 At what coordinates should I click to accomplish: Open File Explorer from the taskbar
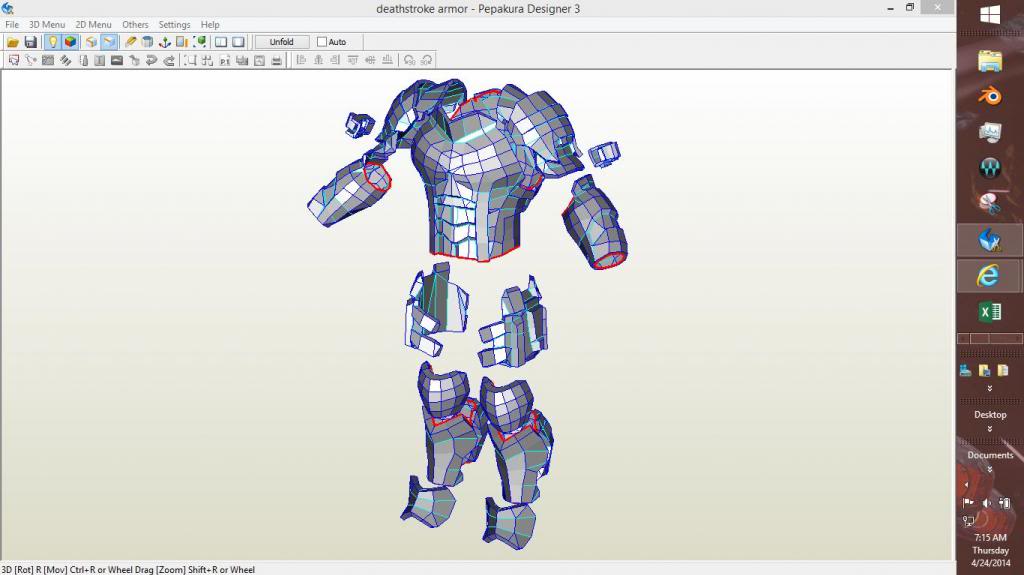[x=990, y=61]
